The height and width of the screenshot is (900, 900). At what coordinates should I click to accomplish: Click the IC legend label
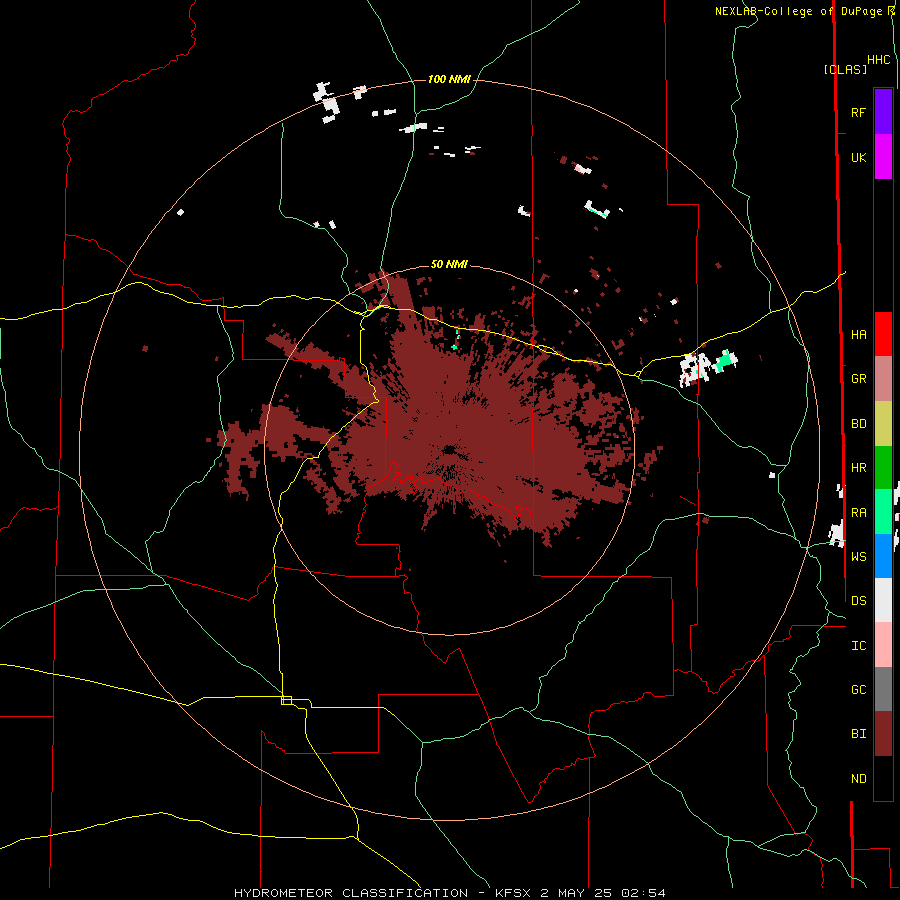tap(858, 645)
